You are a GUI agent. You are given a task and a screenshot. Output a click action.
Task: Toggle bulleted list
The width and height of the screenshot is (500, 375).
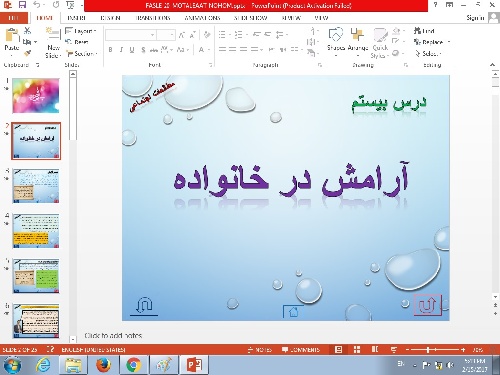(222, 34)
